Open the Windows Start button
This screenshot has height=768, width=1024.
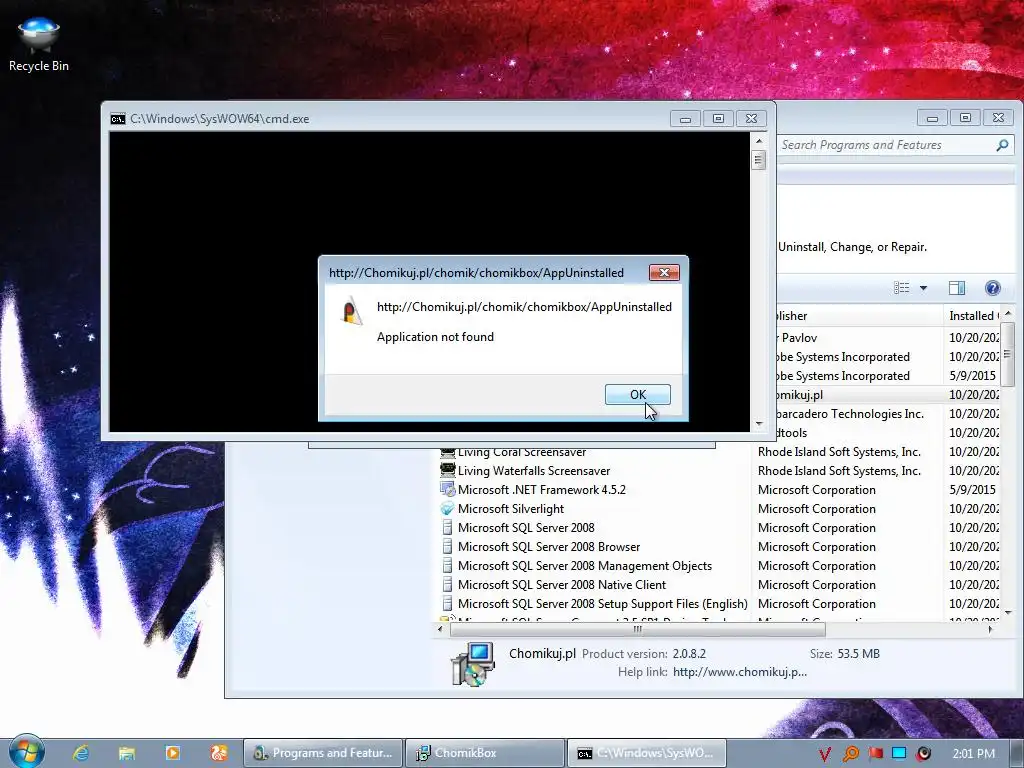coord(25,752)
